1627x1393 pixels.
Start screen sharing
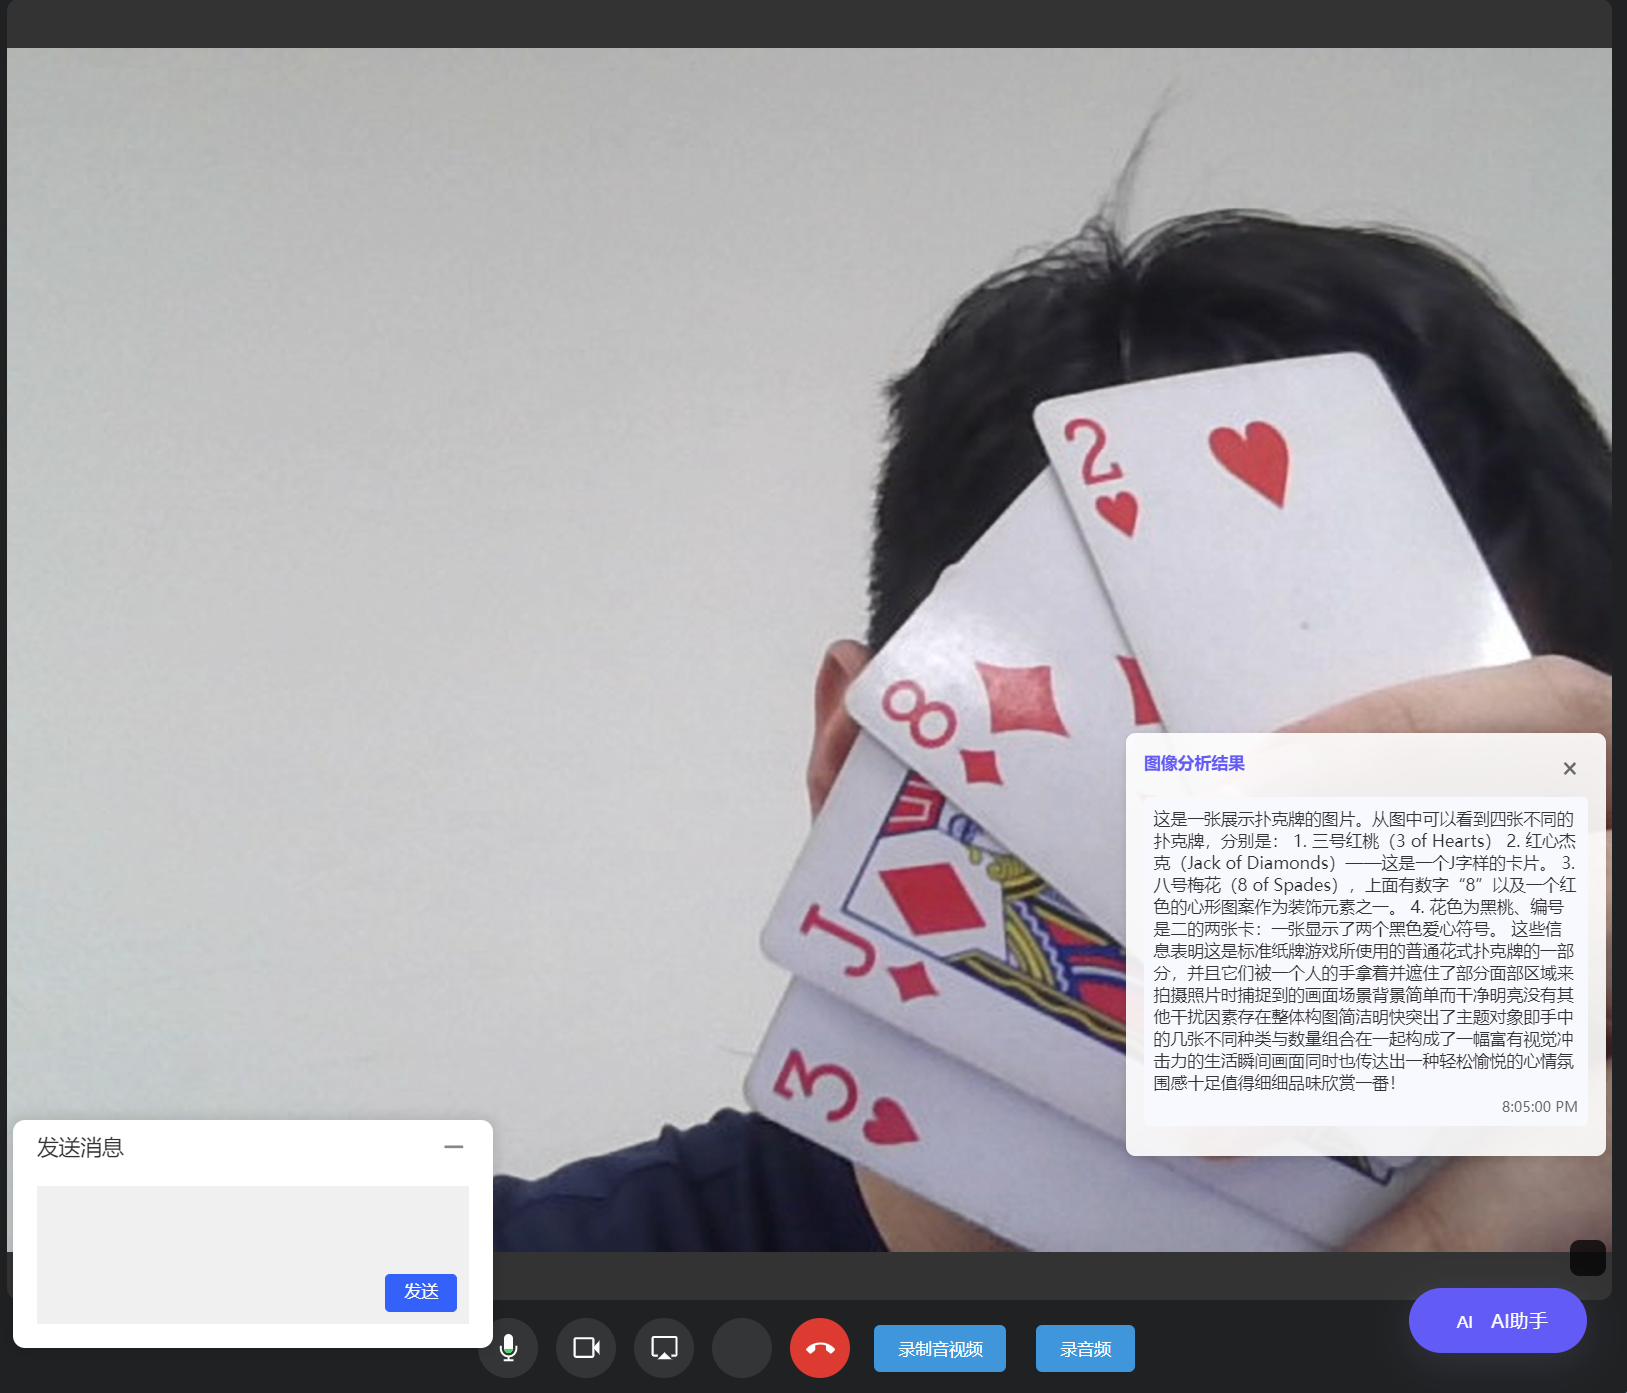(x=664, y=1348)
